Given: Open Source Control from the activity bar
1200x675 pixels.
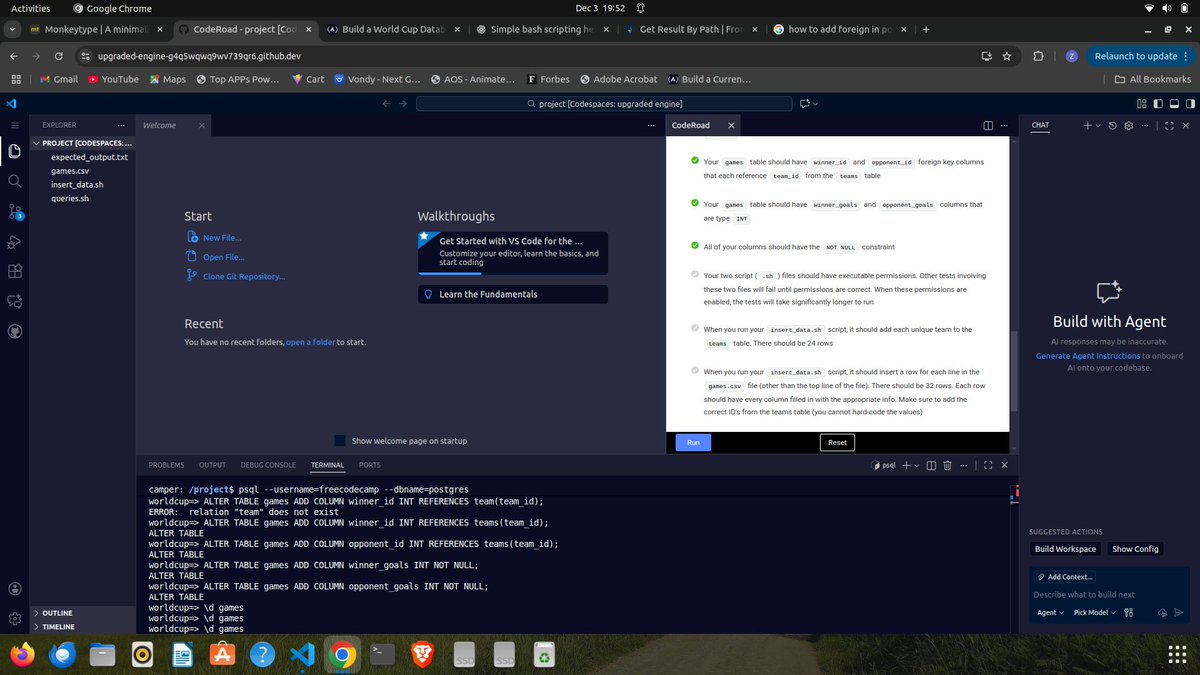Looking at the screenshot, I should (14, 211).
